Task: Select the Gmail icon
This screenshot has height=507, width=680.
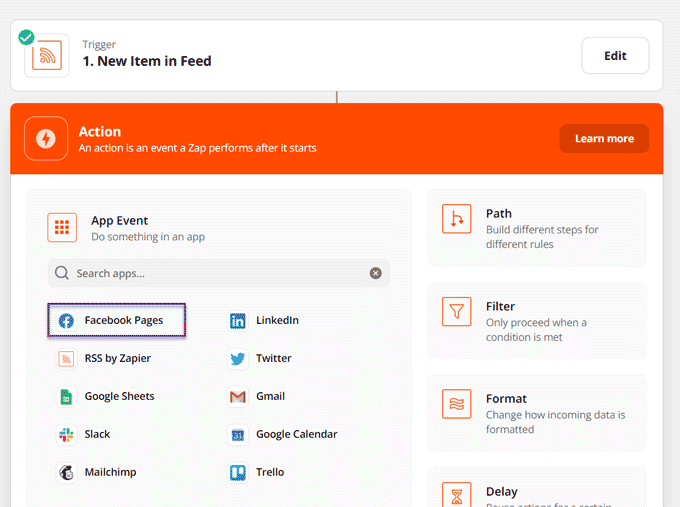Action: 238,396
